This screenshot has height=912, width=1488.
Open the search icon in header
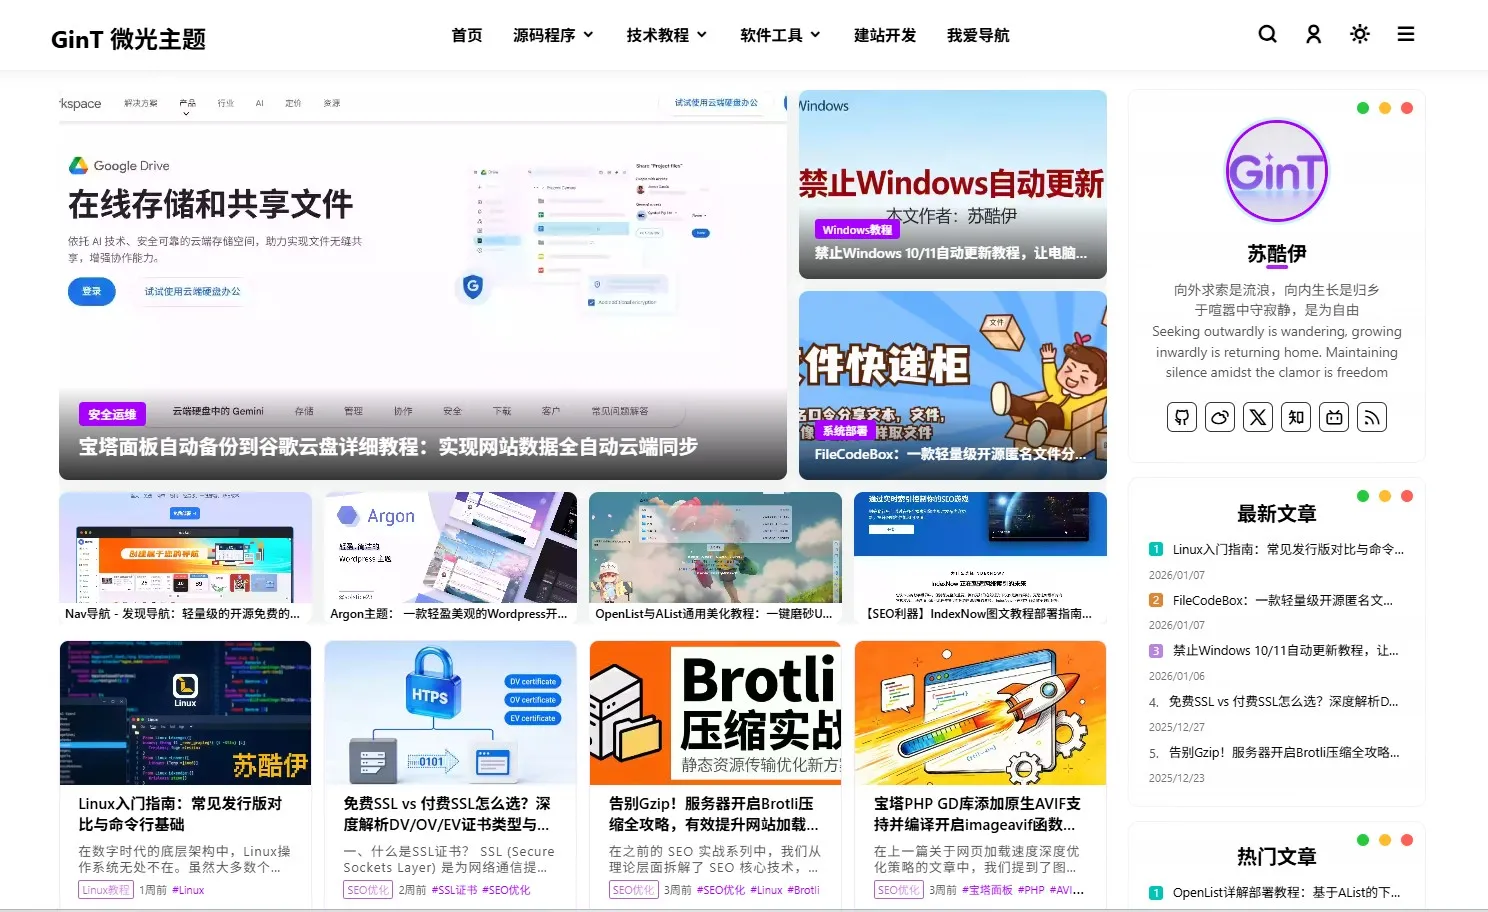click(x=1267, y=34)
